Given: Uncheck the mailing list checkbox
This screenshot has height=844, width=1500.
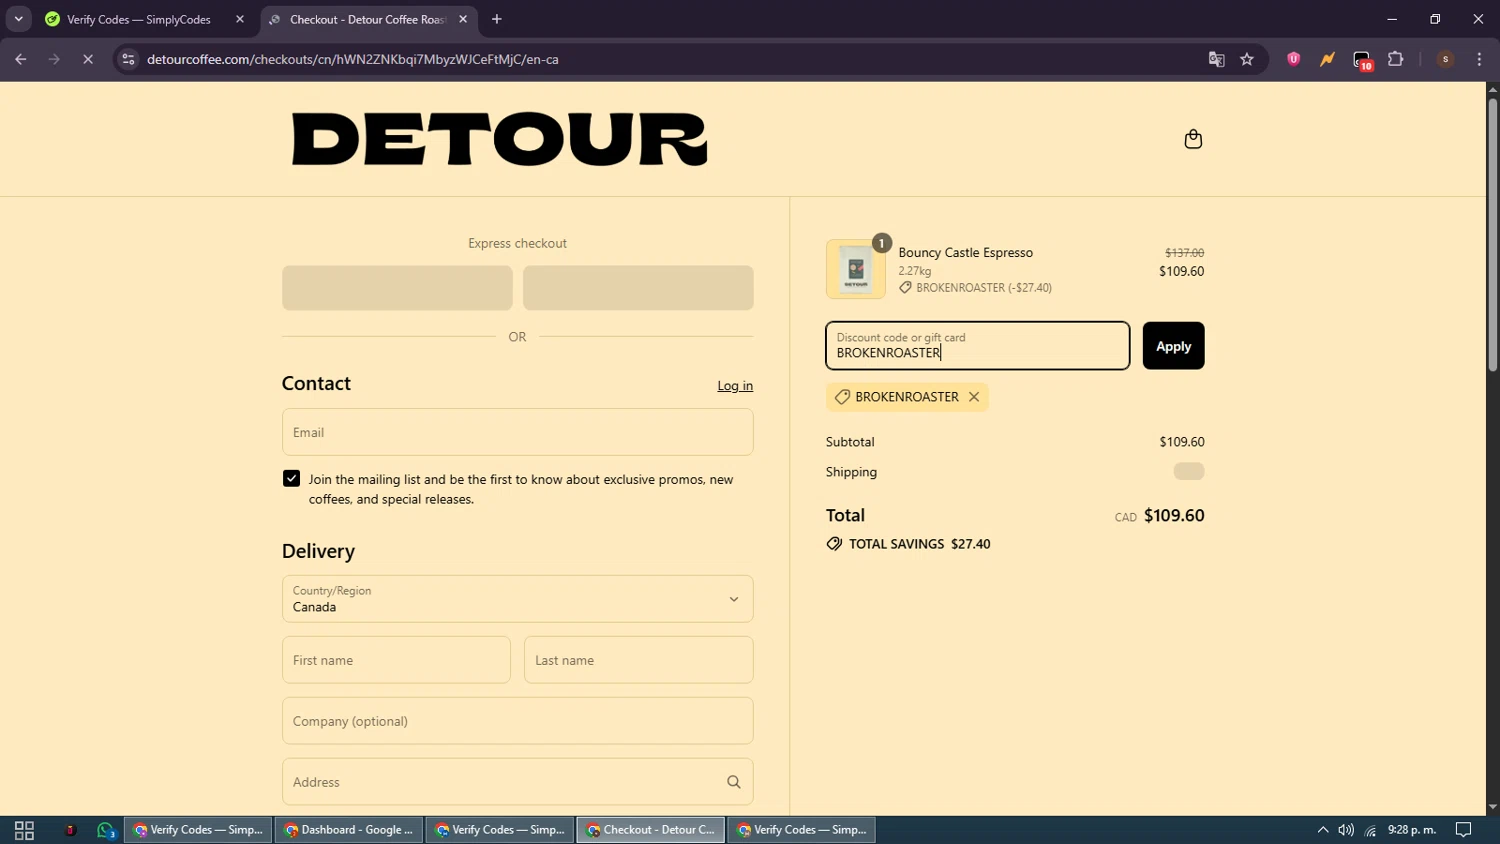Looking at the screenshot, I should coord(291,479).
